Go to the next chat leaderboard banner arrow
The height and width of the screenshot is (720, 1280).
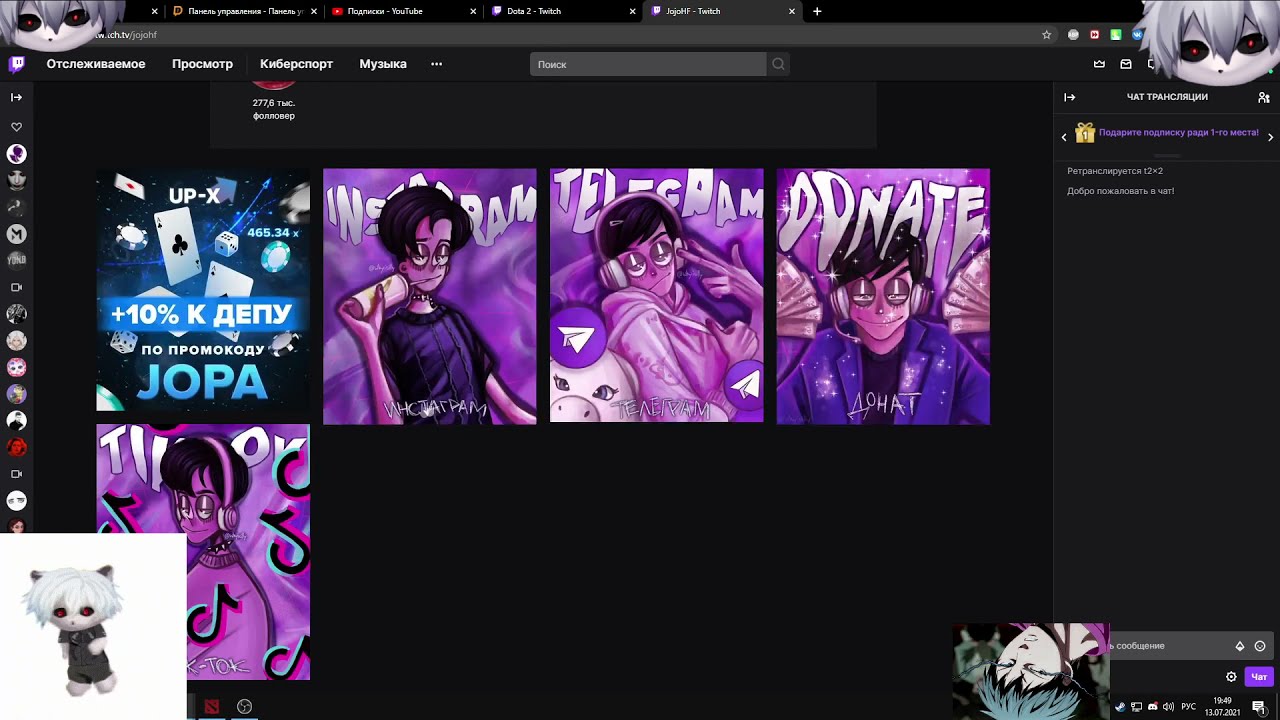click(1270, 137)
